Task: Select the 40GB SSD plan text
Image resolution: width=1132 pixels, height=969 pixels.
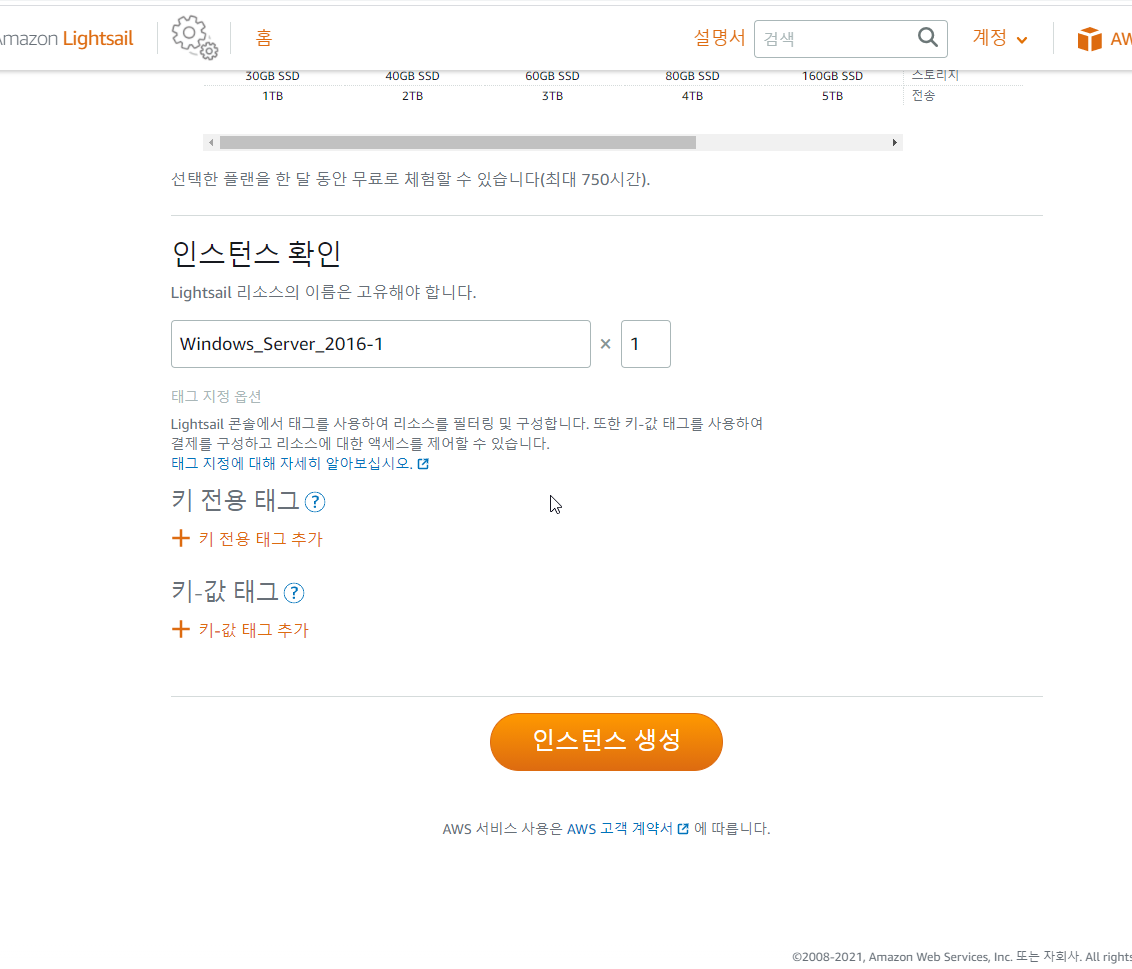Action: (x=412, y=76)
